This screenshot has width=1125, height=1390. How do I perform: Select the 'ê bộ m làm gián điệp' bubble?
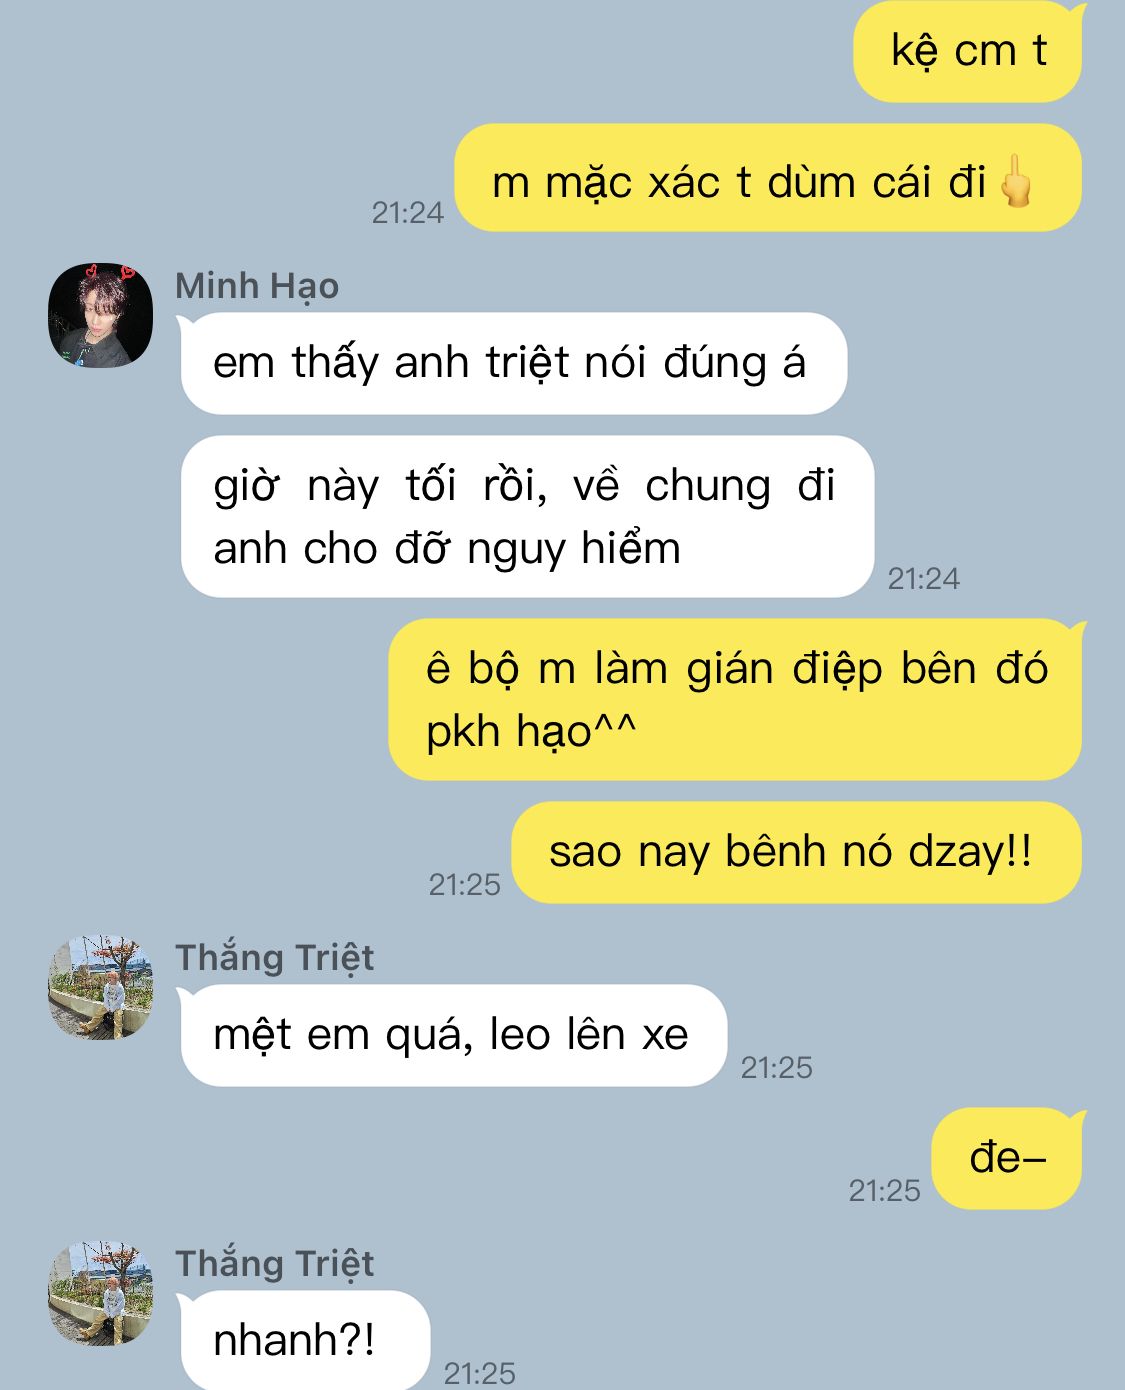(736, 700)
